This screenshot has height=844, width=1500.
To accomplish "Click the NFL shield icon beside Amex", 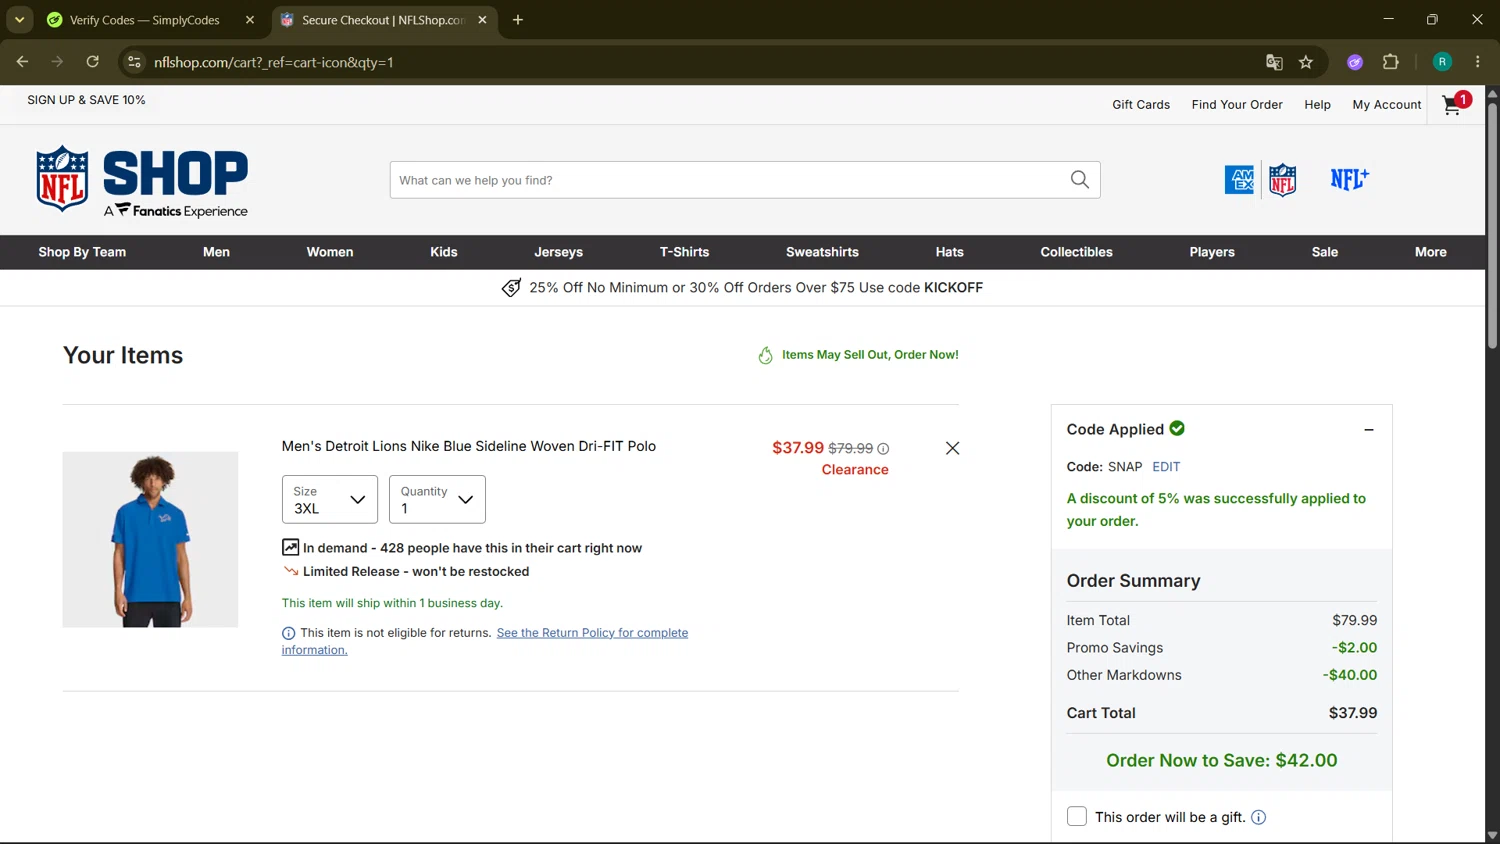I will point(1282,180).
